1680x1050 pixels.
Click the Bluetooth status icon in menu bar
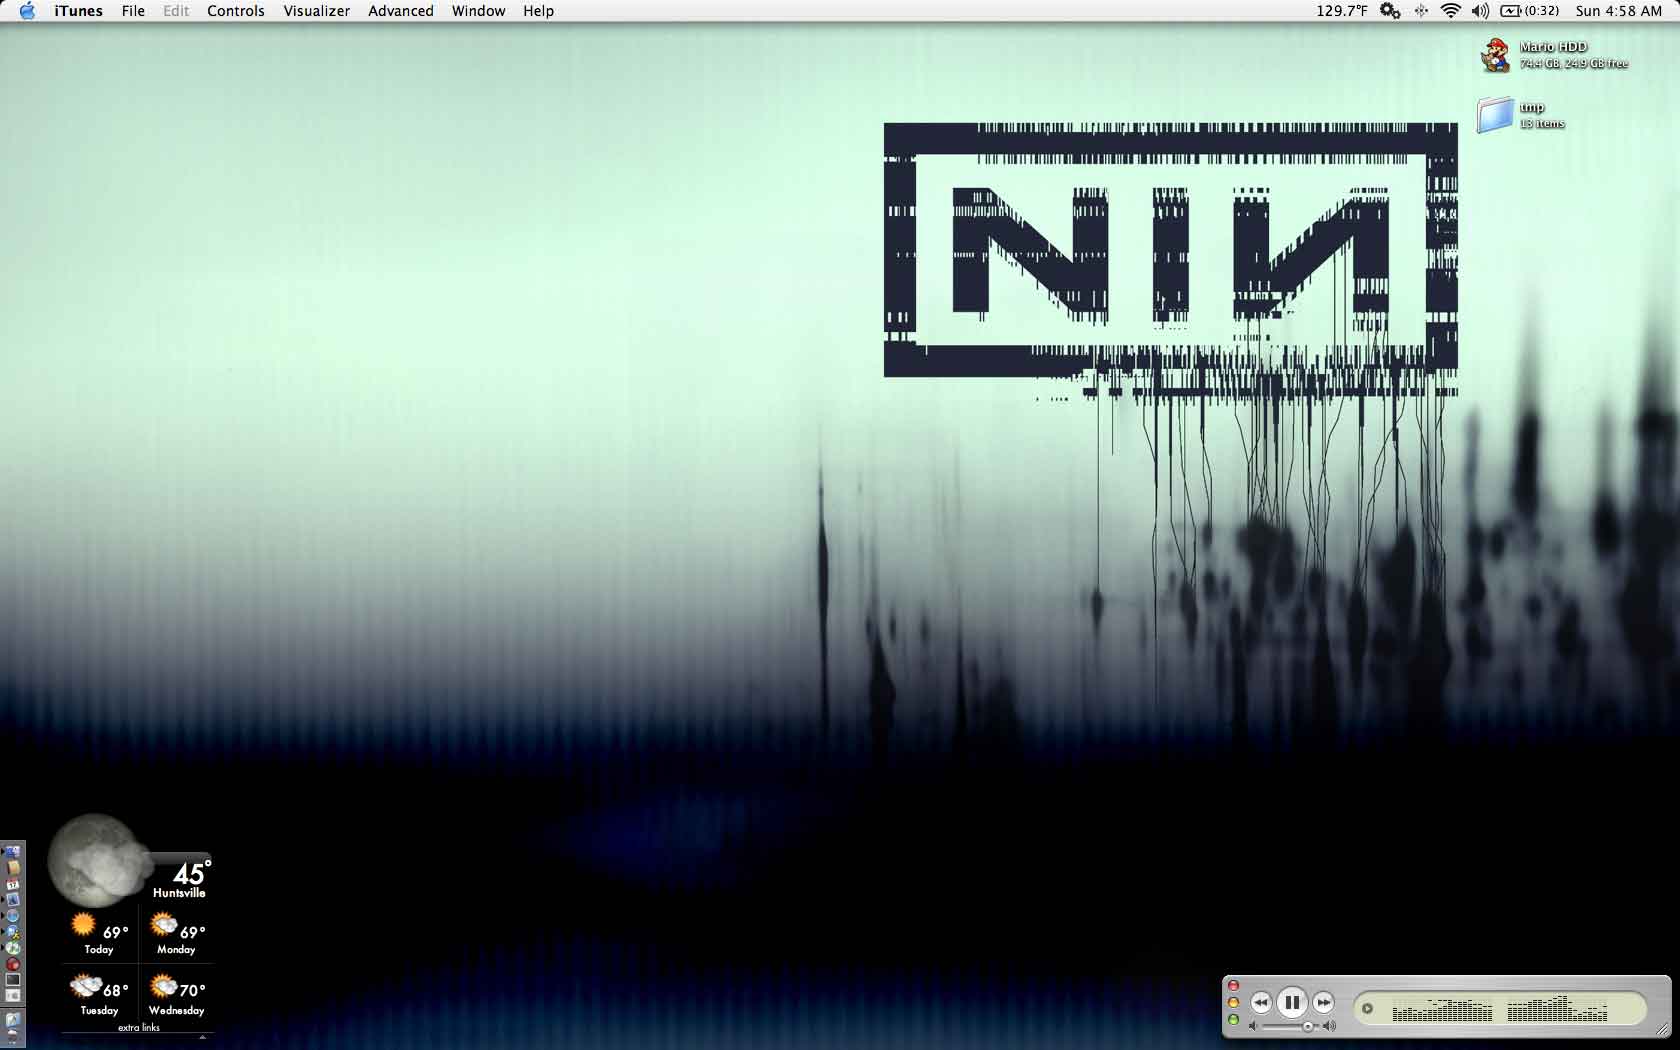tap(1421, 11)
